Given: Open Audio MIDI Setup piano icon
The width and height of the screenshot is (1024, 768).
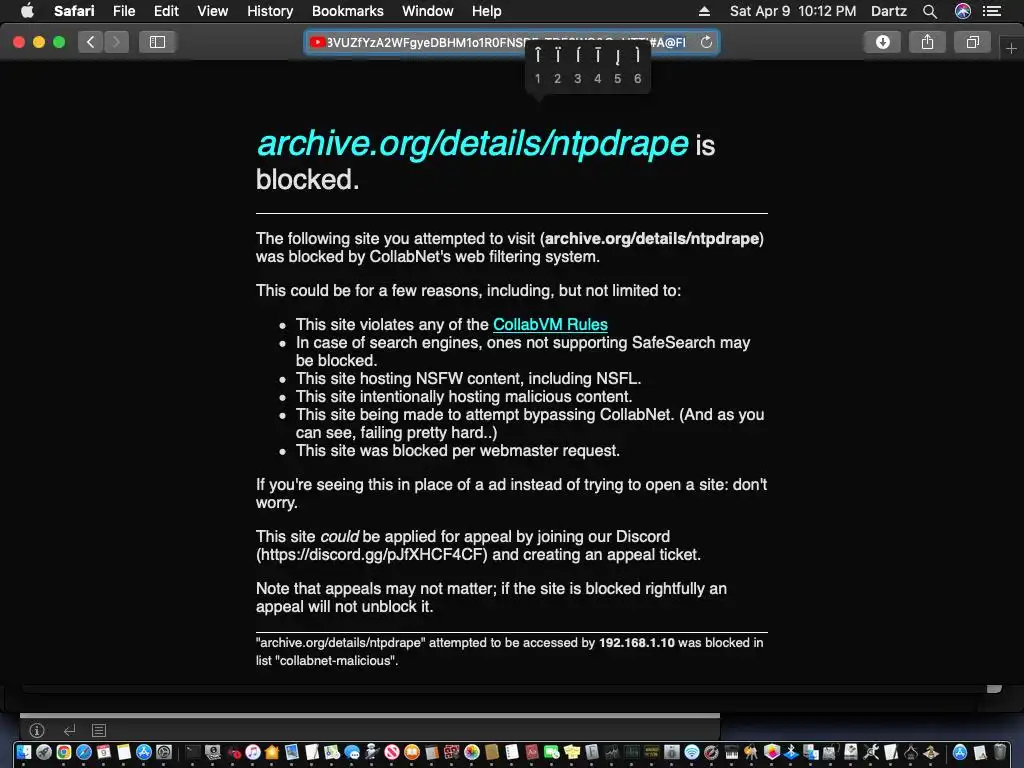Looking at the screenshot, I should [x=732, y=752].
